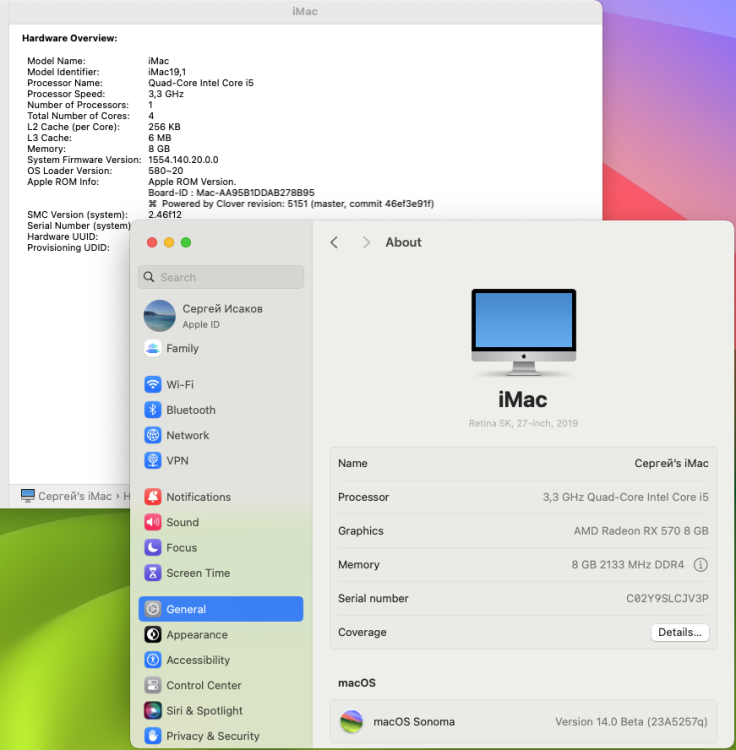Open Appearance icon in sidebar

point(153,635)
